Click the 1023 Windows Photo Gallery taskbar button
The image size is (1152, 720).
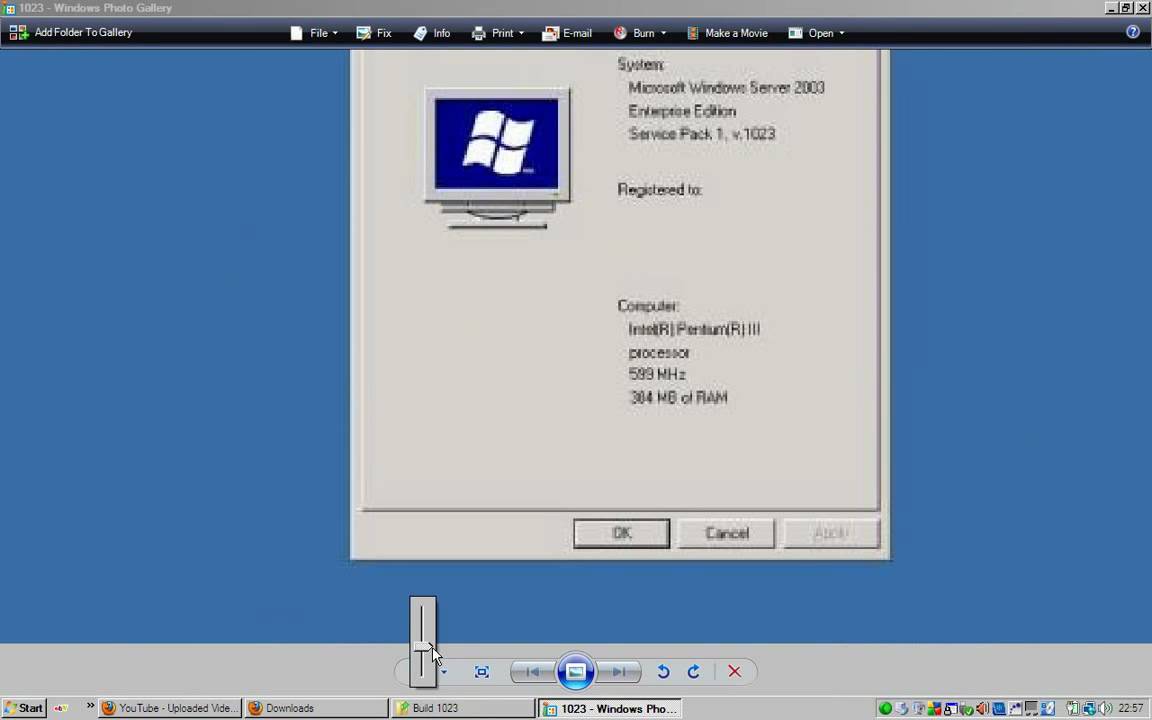(x=610, y=708)
